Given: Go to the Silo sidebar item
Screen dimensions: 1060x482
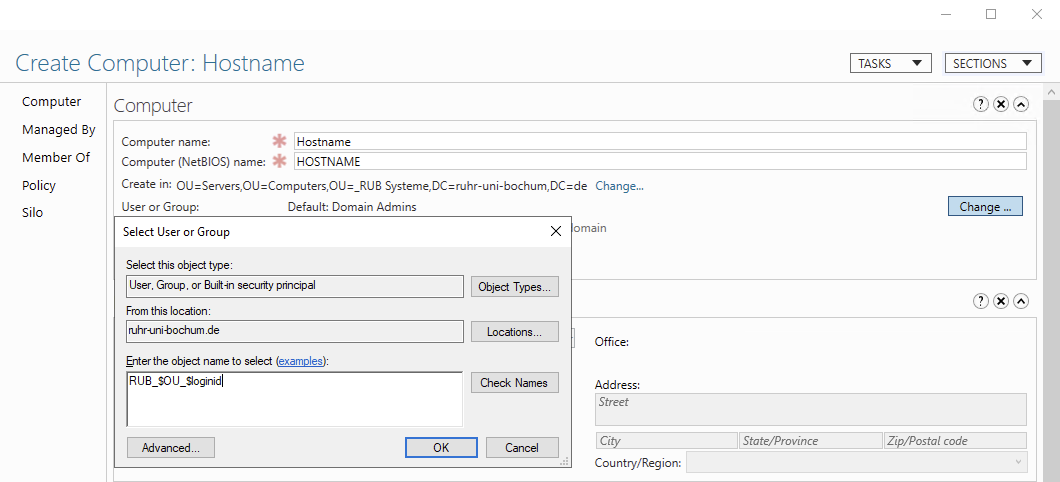Looking at the screenshot, I should [32, 212].
